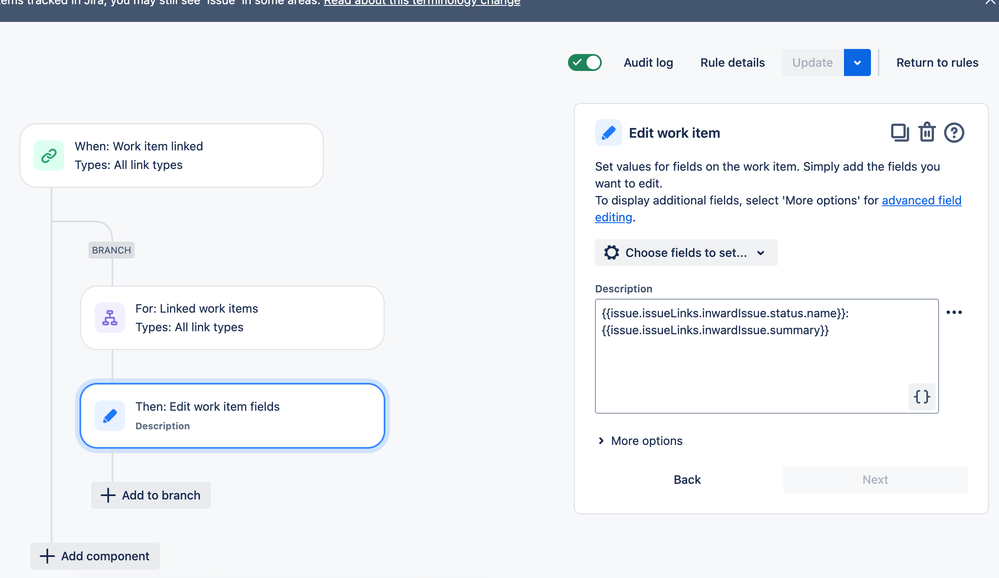This screenshot has width=999, height=578.
Task: Click Return to rules
Action: (x=937, y=62)
